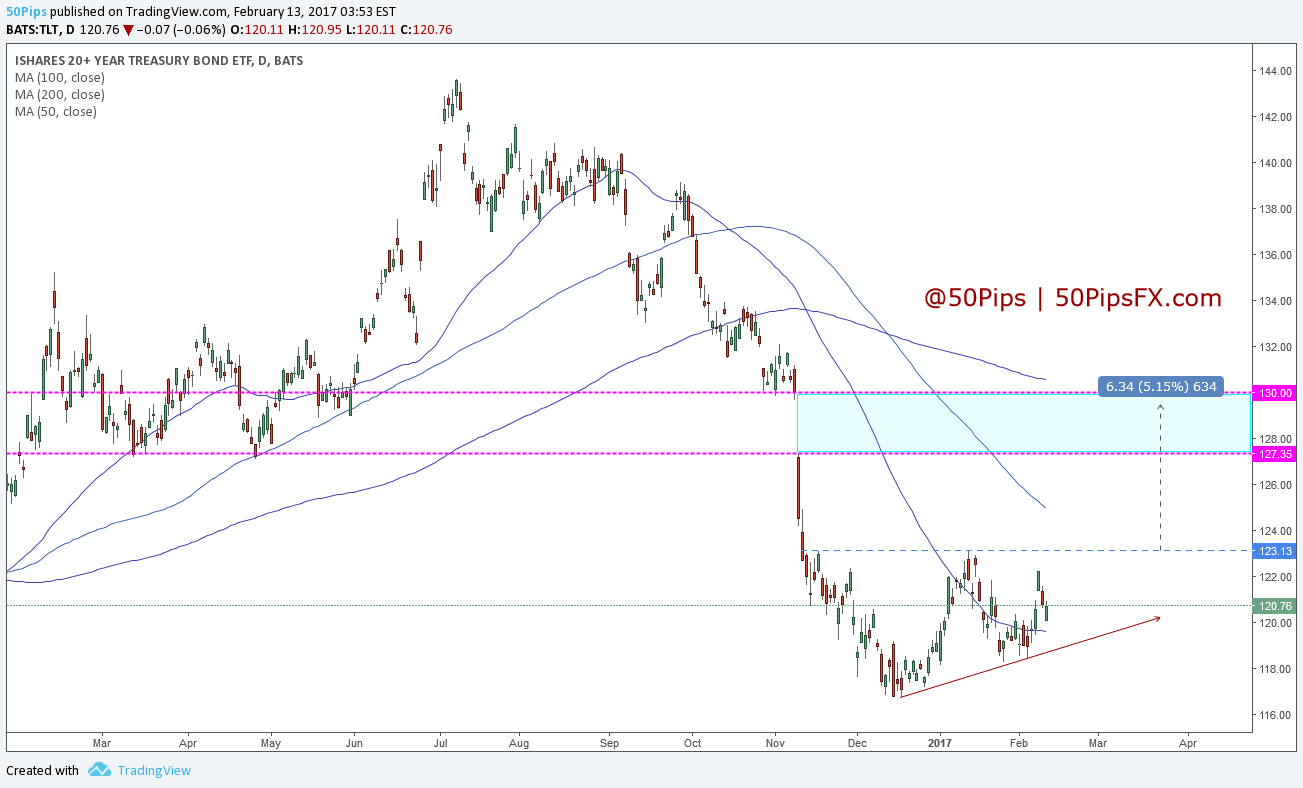Click the Feb label on time axis
The image size is (1303, 788).
[x=1019, y=744]
